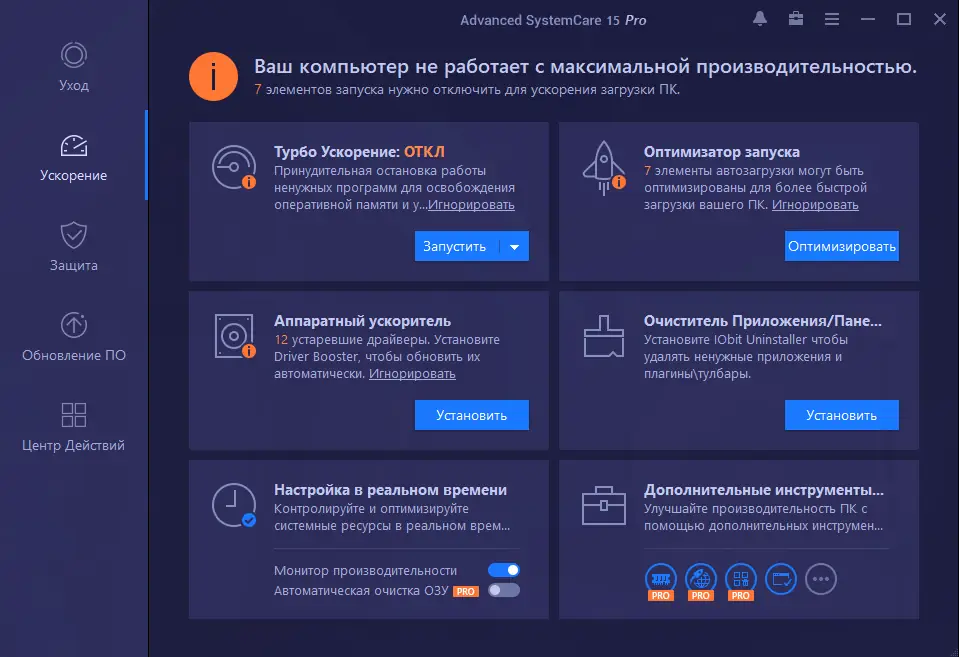Open the hamburger menu in title bar
Viewport: 959px width, 657px height.
[832, 20]
